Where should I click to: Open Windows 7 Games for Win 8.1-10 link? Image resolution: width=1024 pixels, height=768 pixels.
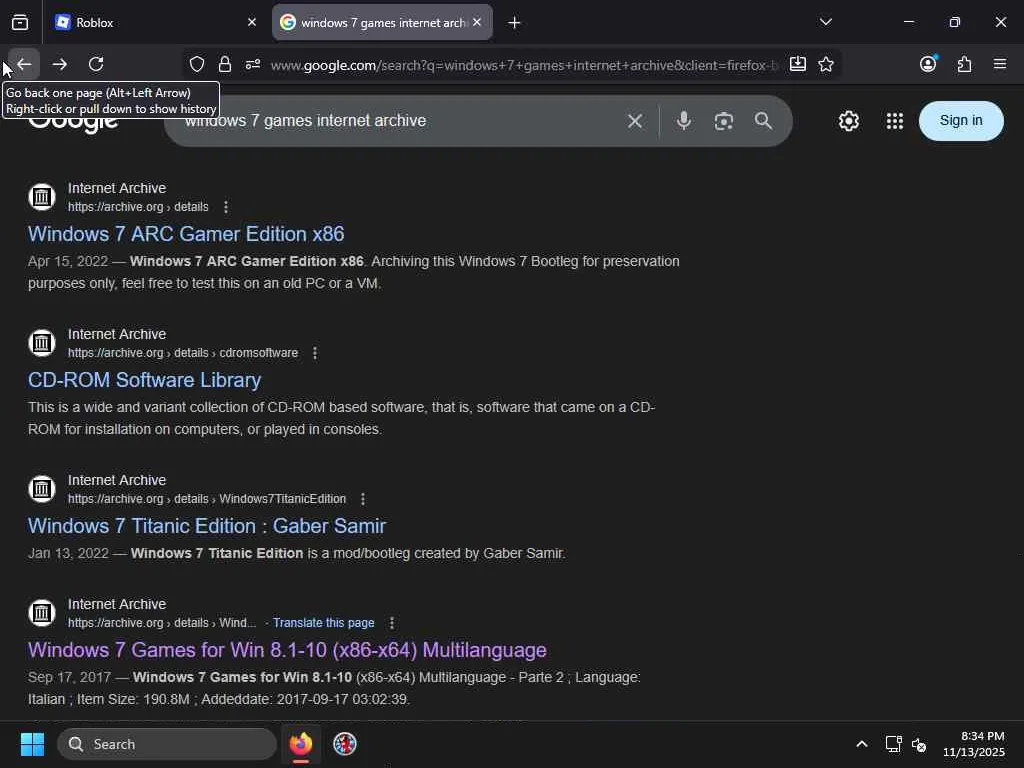click(x=287, y=650)
